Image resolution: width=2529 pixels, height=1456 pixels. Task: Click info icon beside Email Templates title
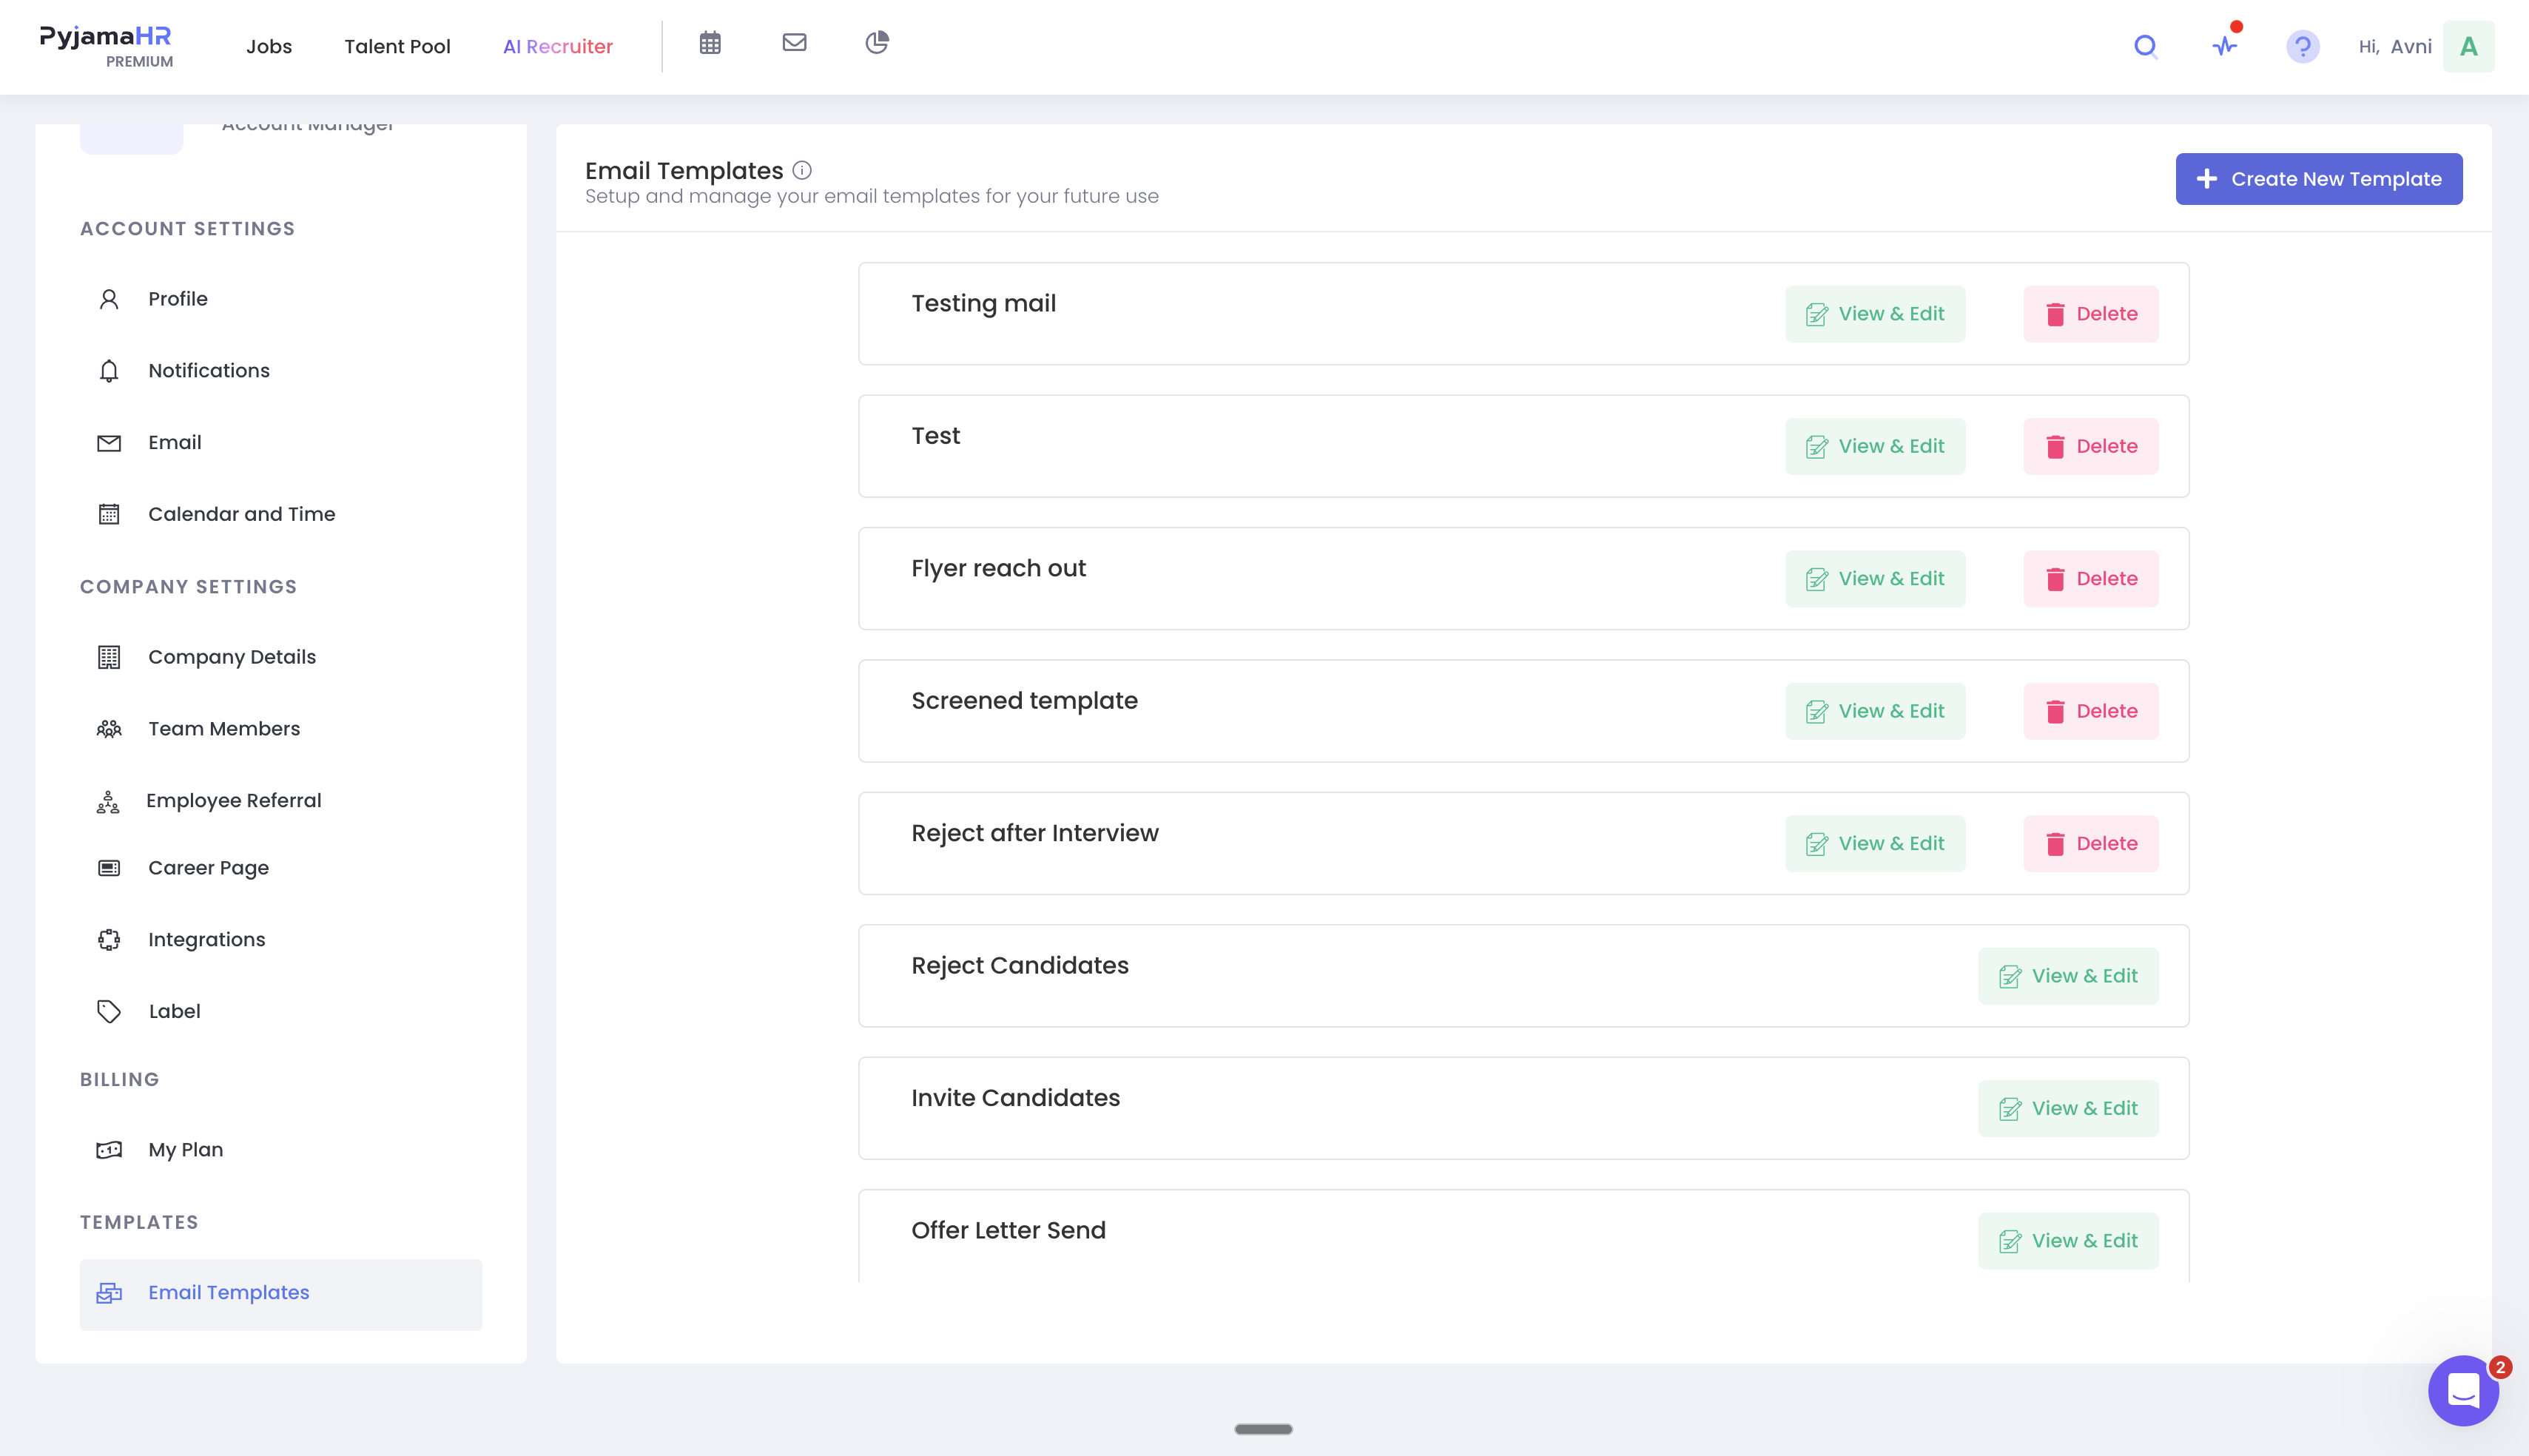tap(802, 170)
